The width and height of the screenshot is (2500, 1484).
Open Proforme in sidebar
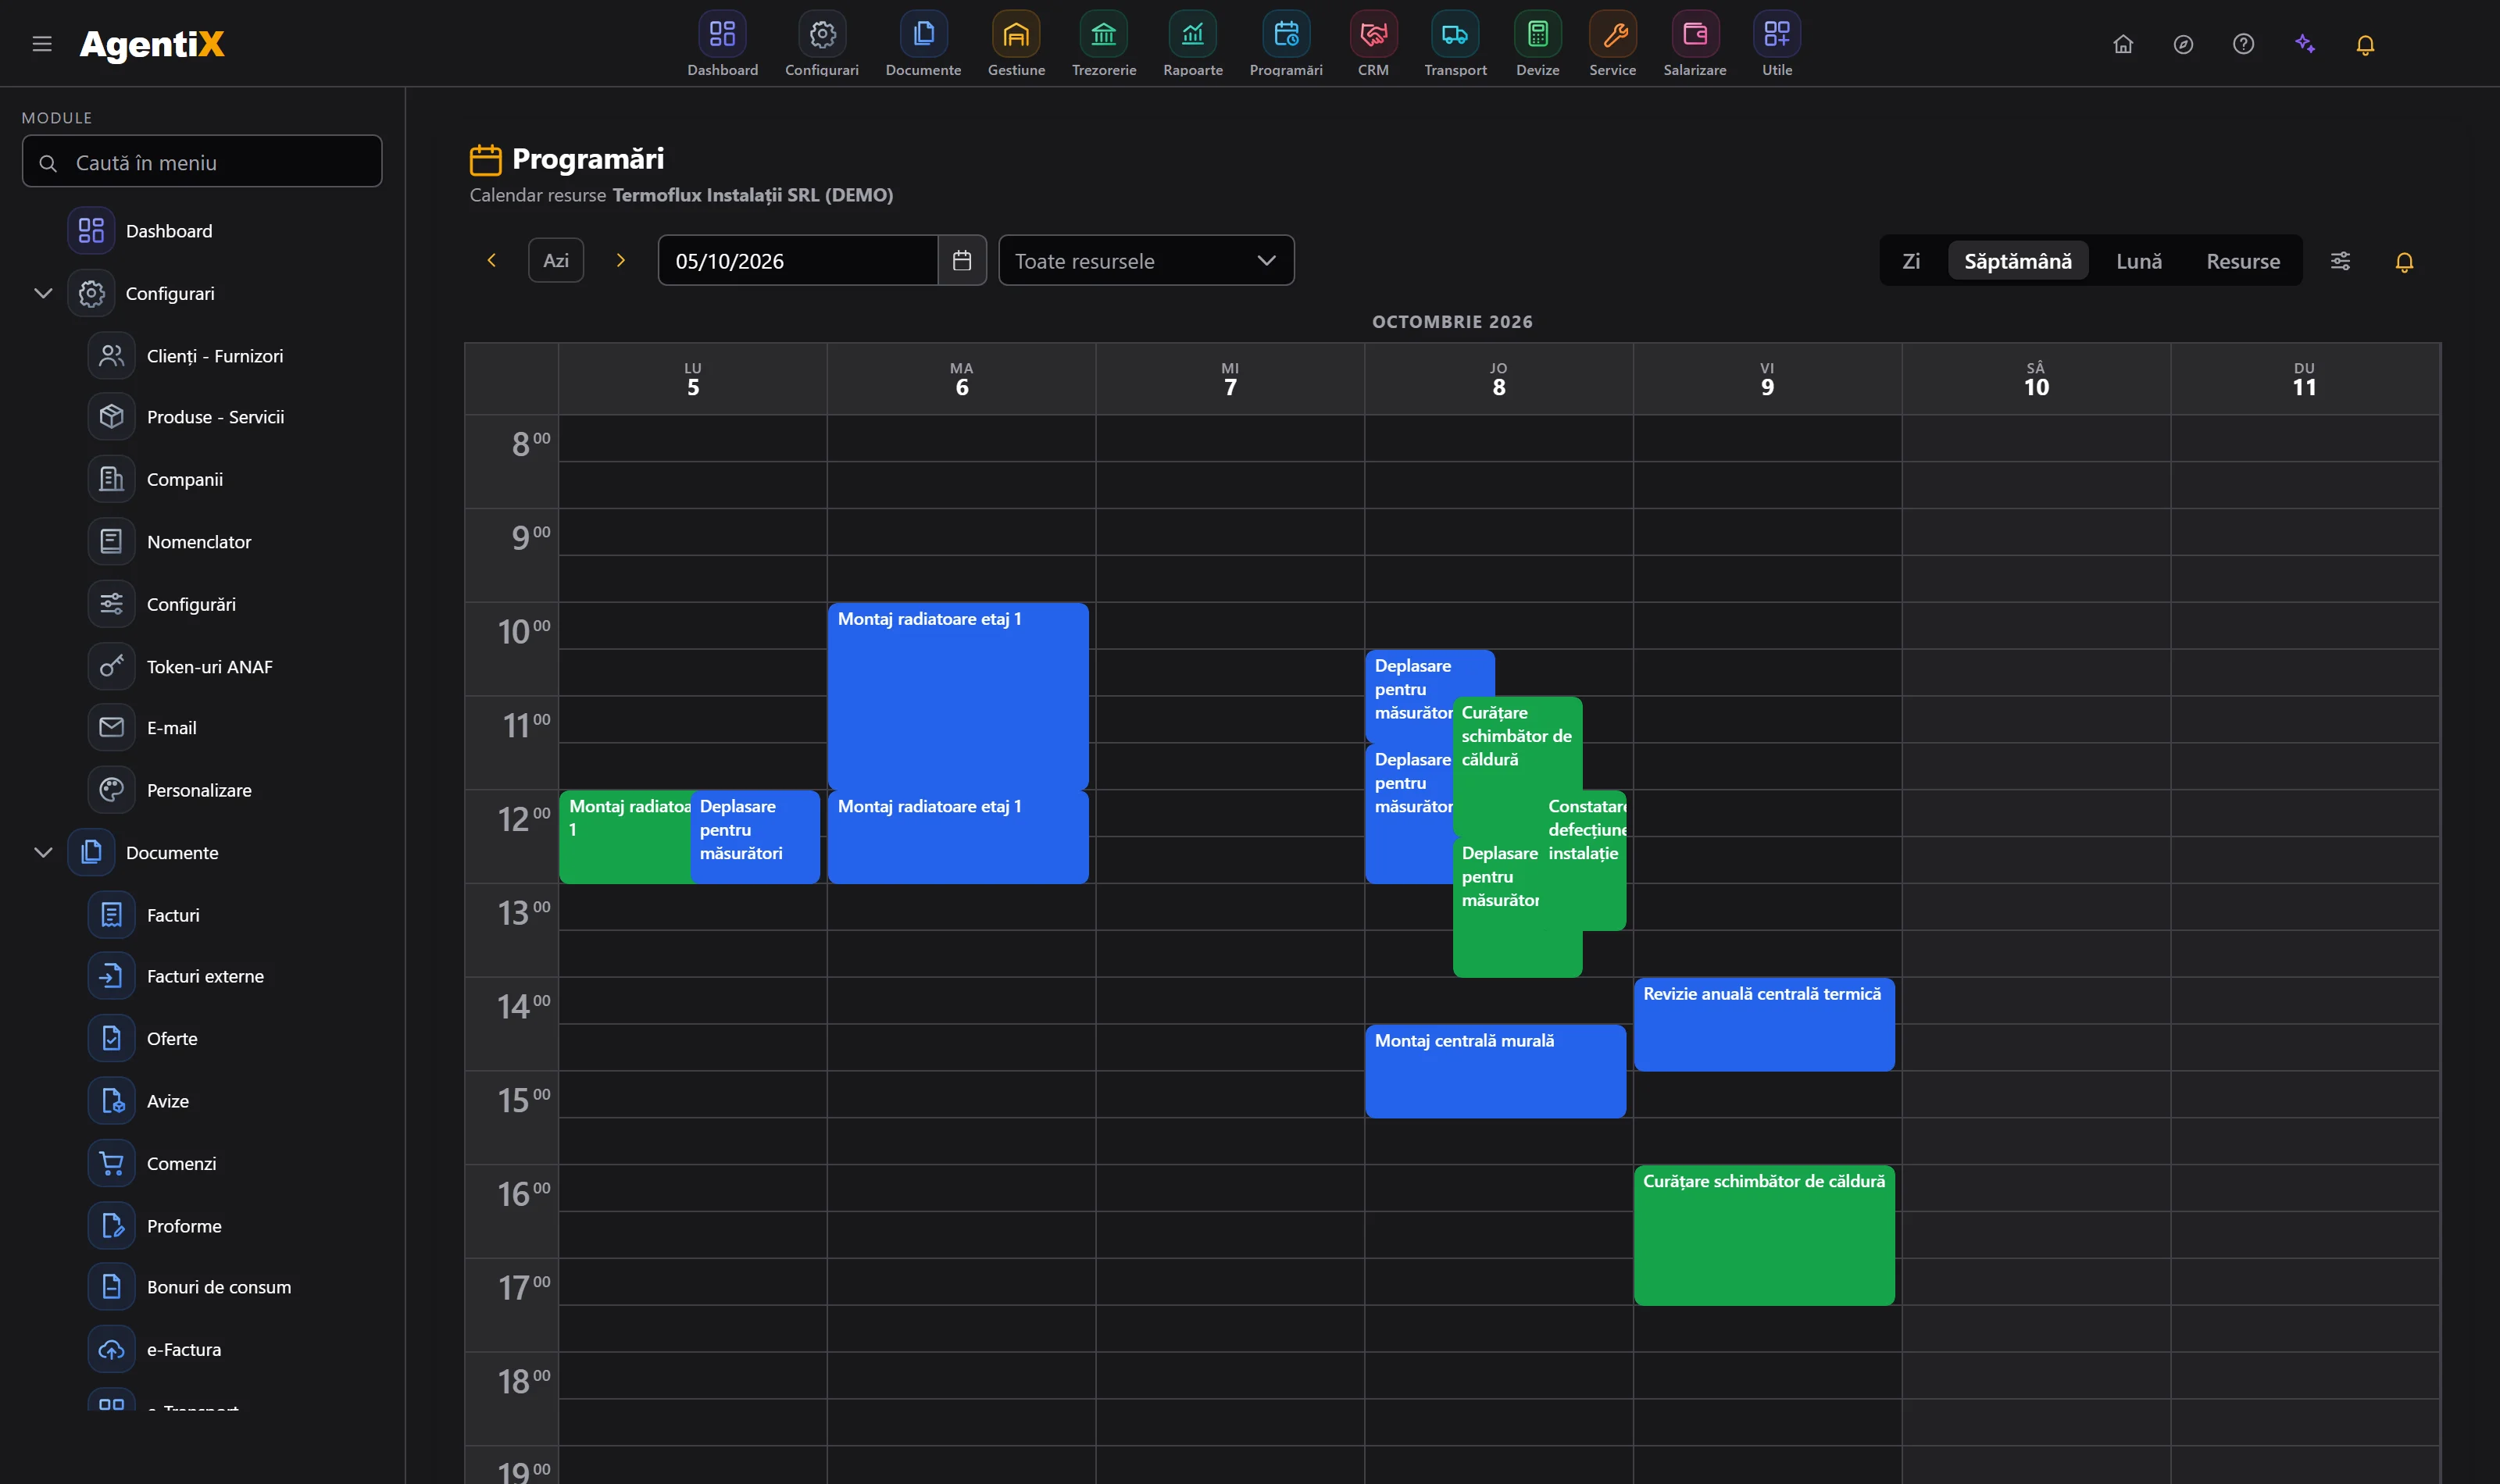pos(154,1225)
